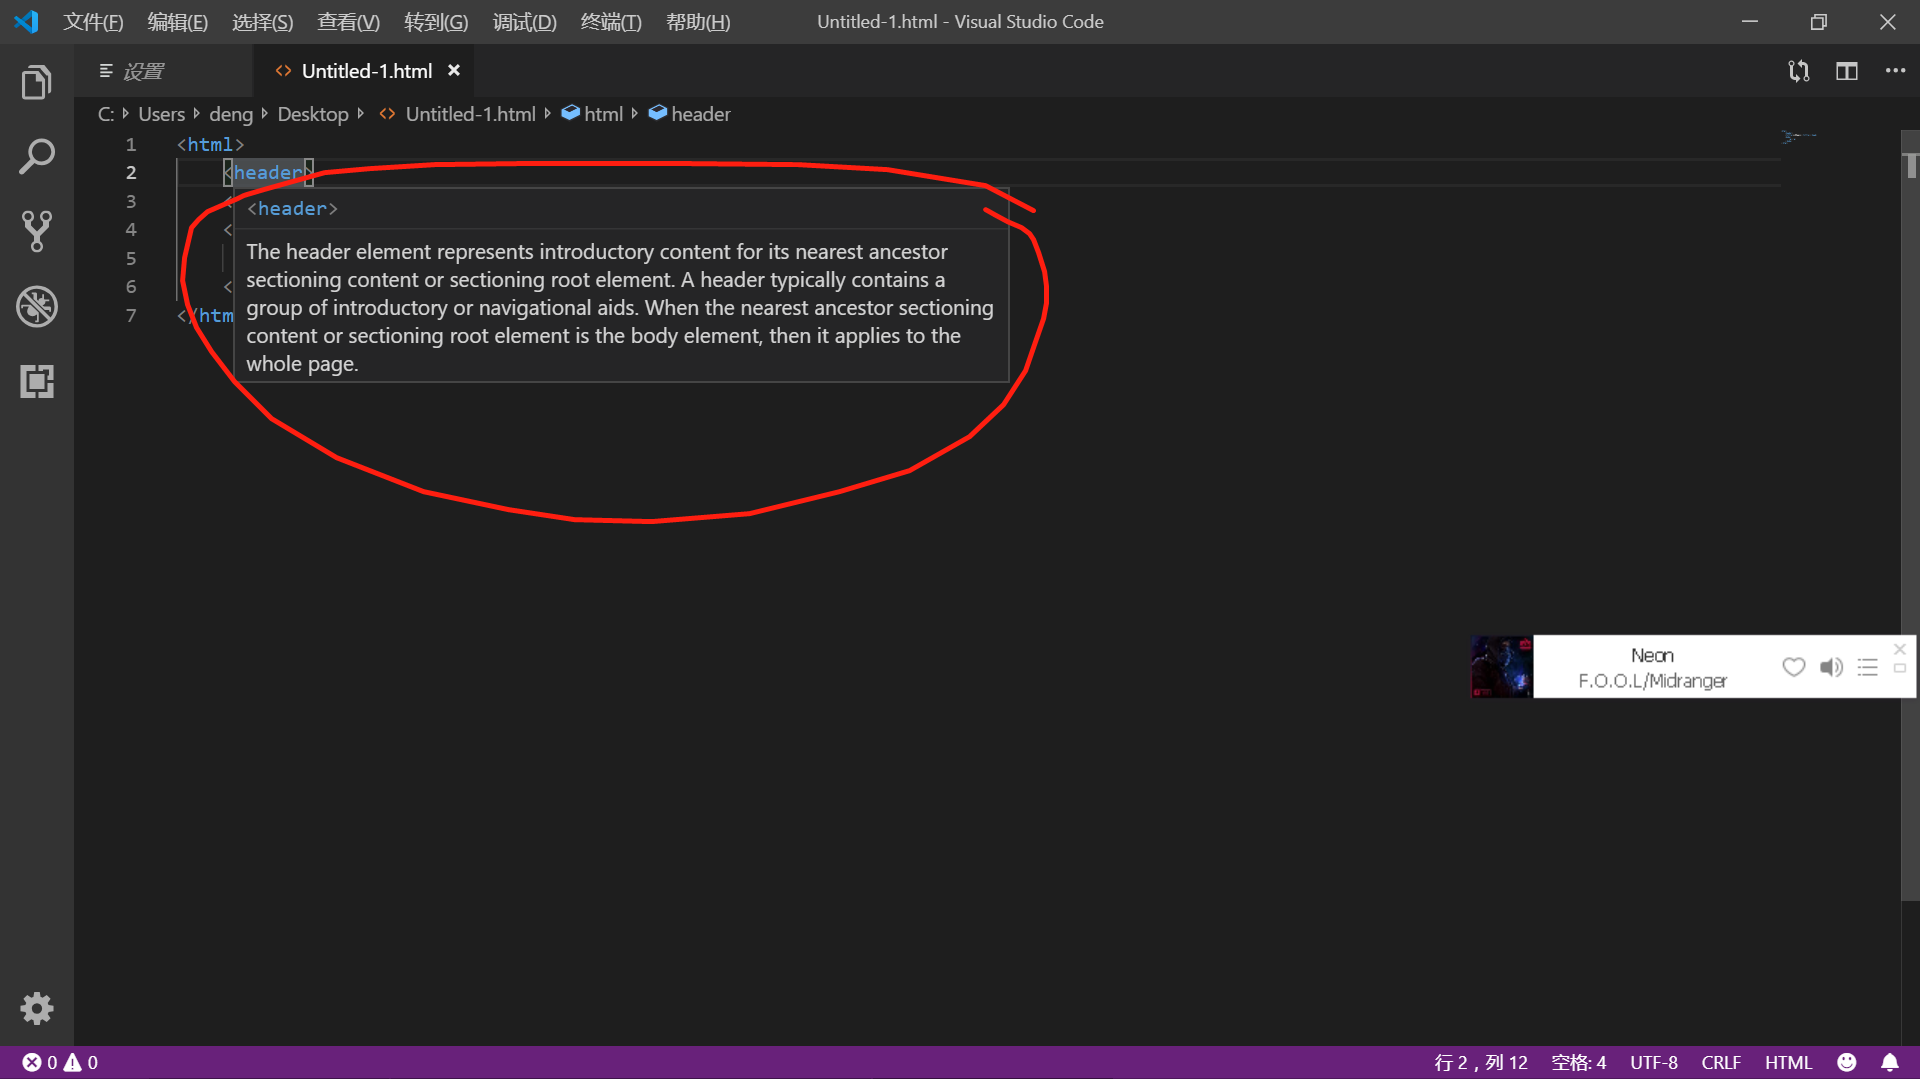
Task: Click the vertical scrollbar in editor
Action: point(1910,515)
